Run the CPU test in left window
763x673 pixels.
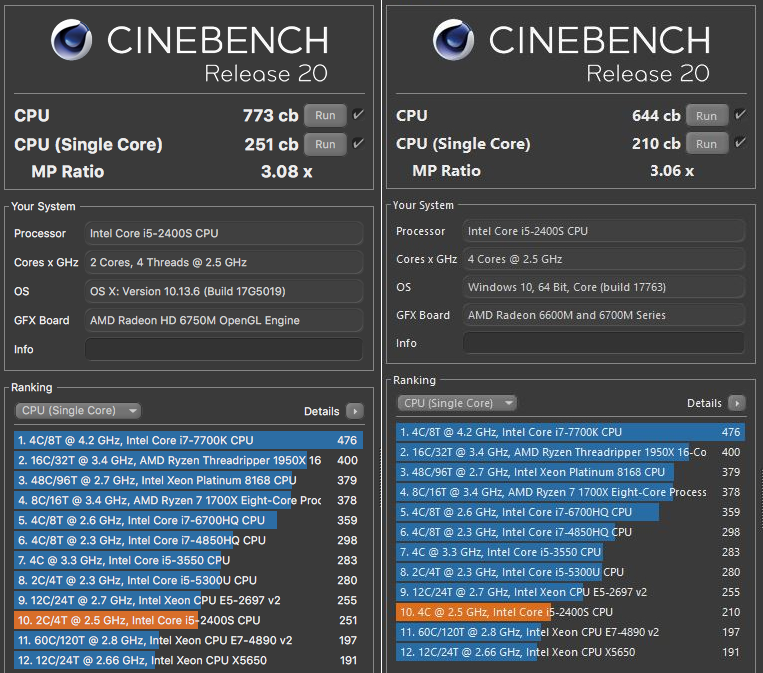[325, 115]
